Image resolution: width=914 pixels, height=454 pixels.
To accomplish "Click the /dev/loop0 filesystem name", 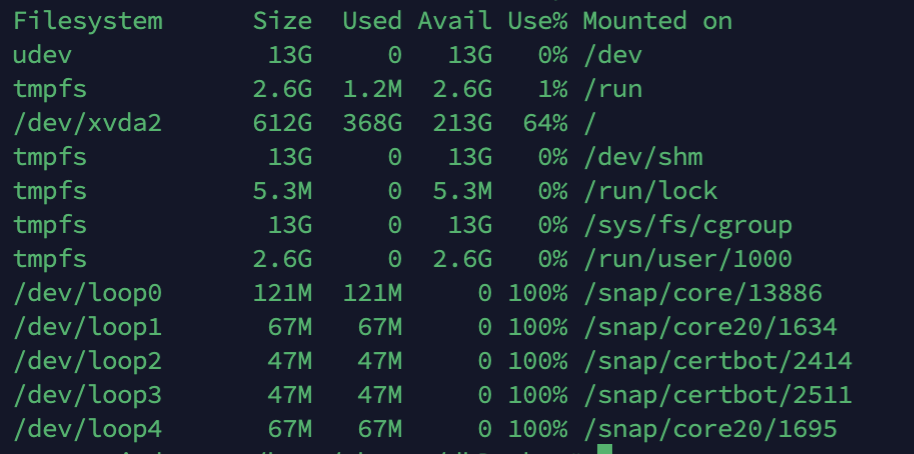I will [x=87, y=293].
